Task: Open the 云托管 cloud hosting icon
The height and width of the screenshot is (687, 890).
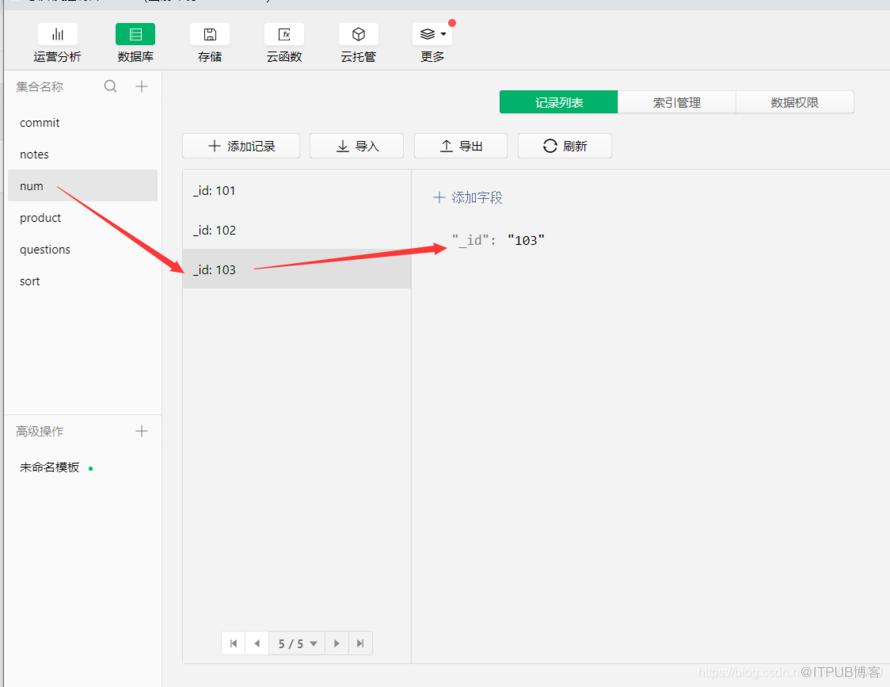Action: 358,35
